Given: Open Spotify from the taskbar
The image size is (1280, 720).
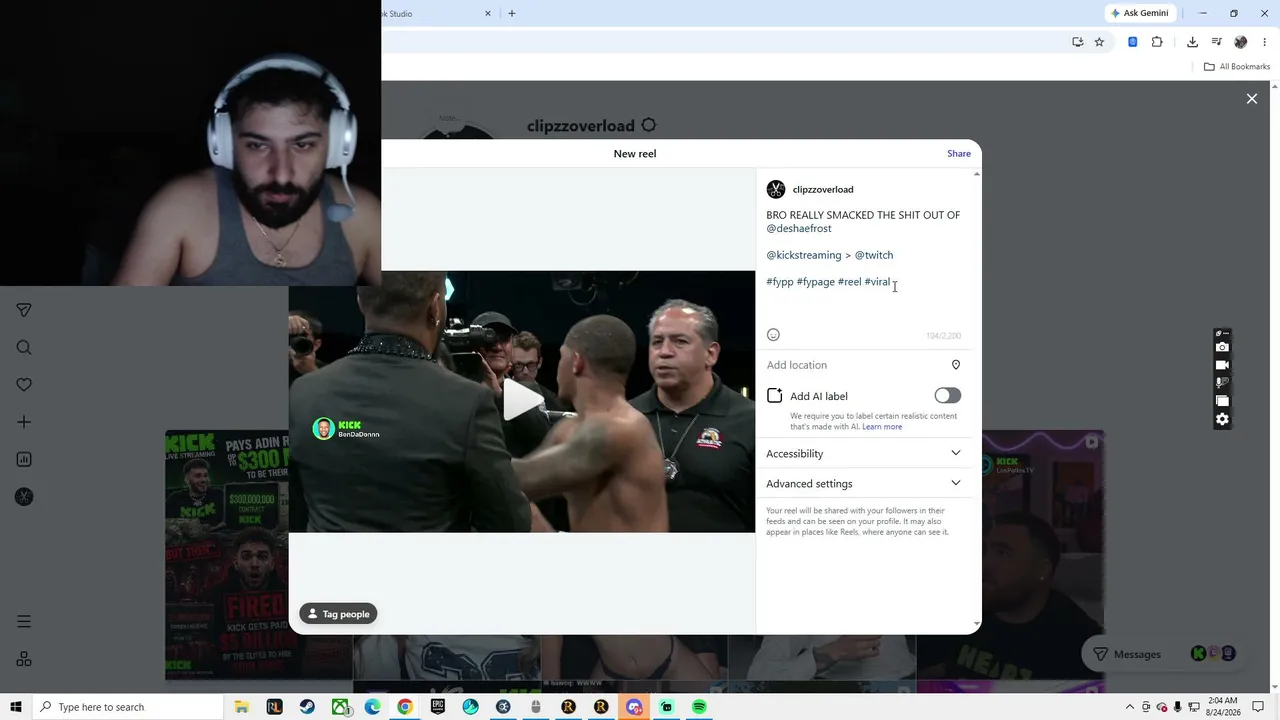Looking at the screenshot, I should (x=699, y=707).
